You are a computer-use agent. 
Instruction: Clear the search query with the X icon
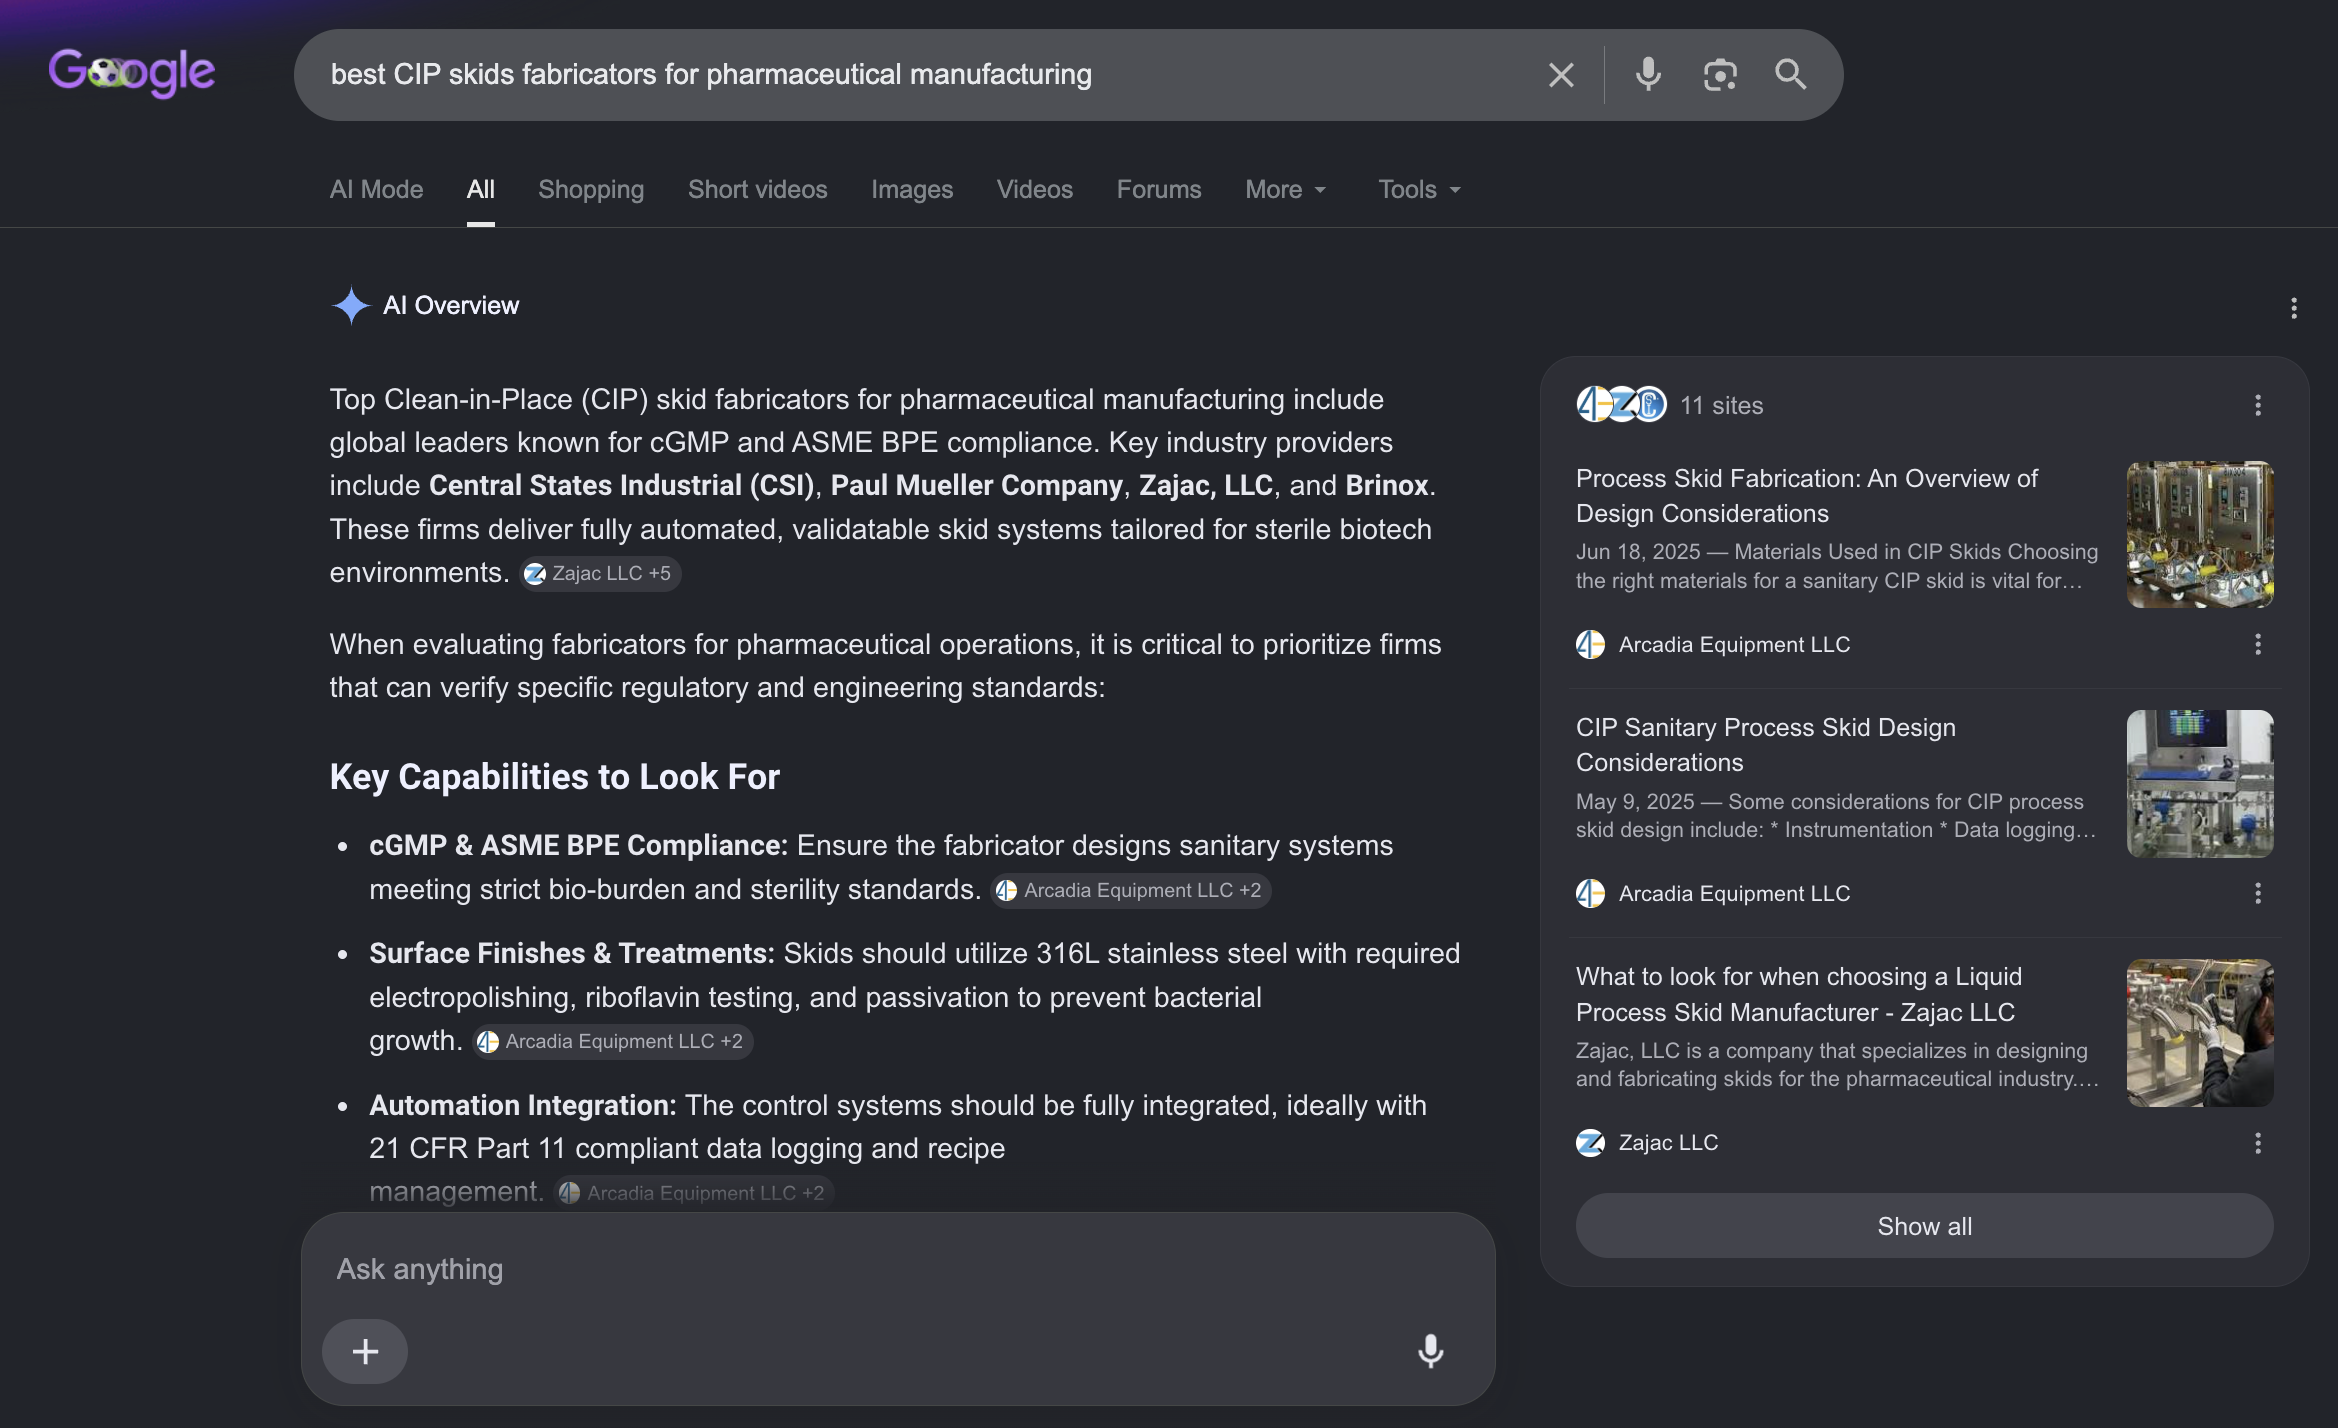tap(1561, 75)
